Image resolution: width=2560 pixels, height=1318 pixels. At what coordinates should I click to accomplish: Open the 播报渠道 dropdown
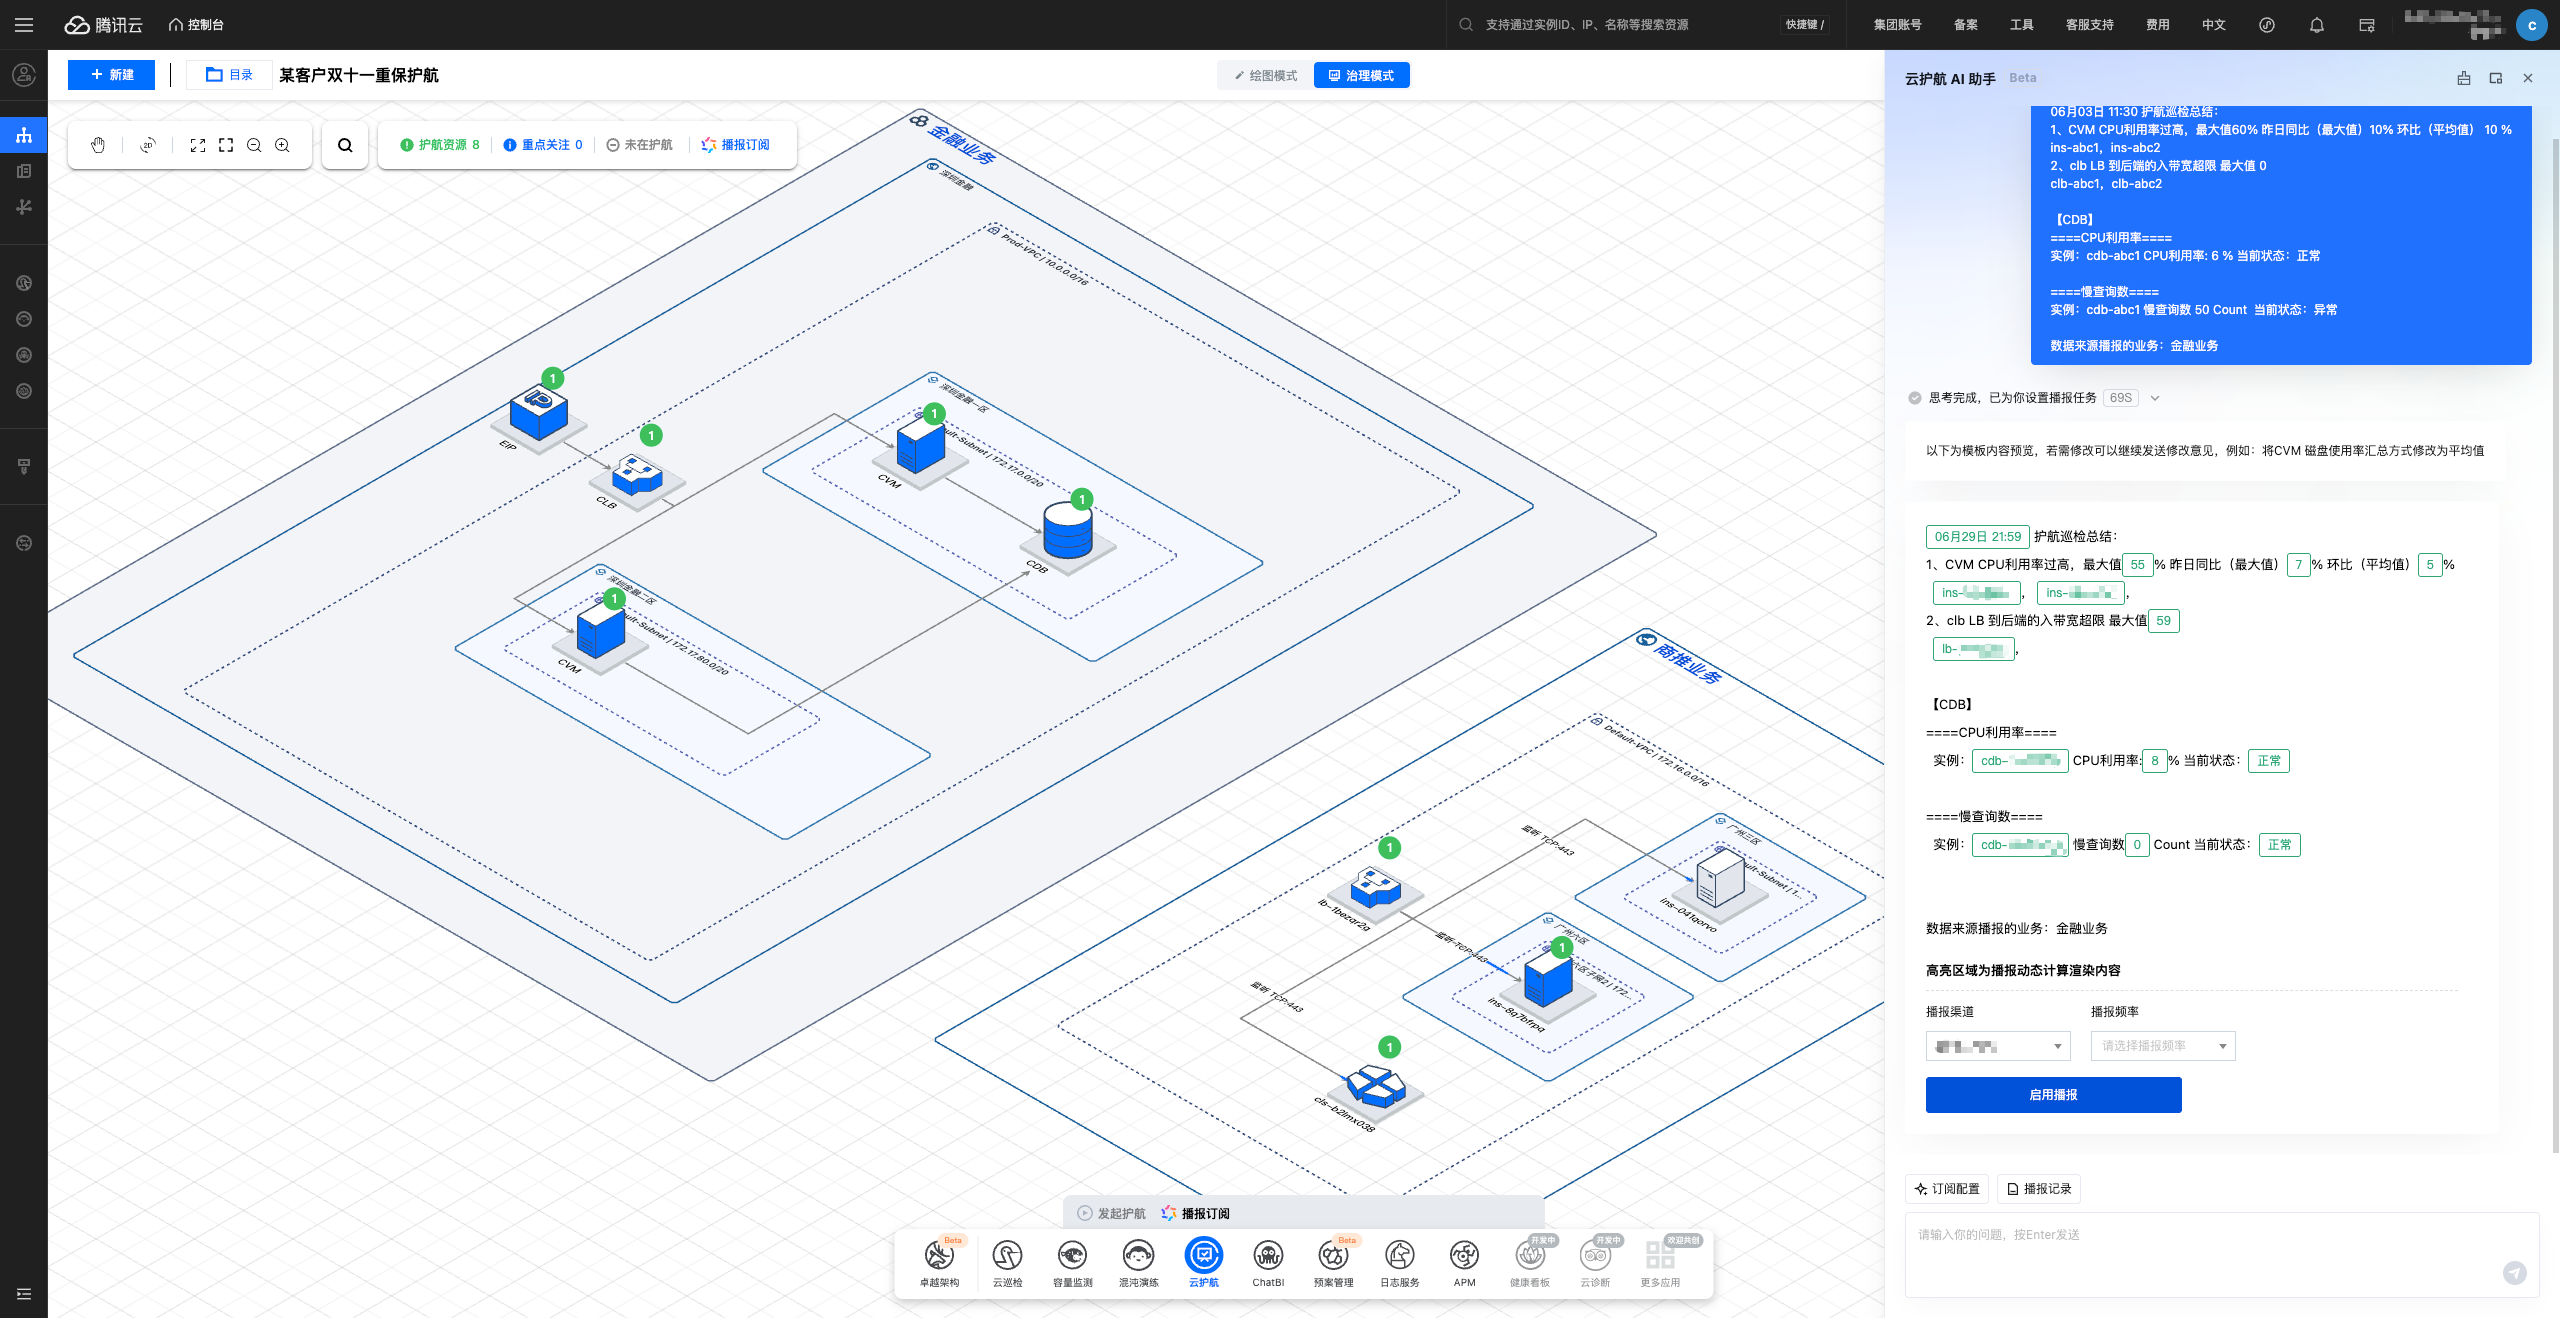(1997, 1046)
